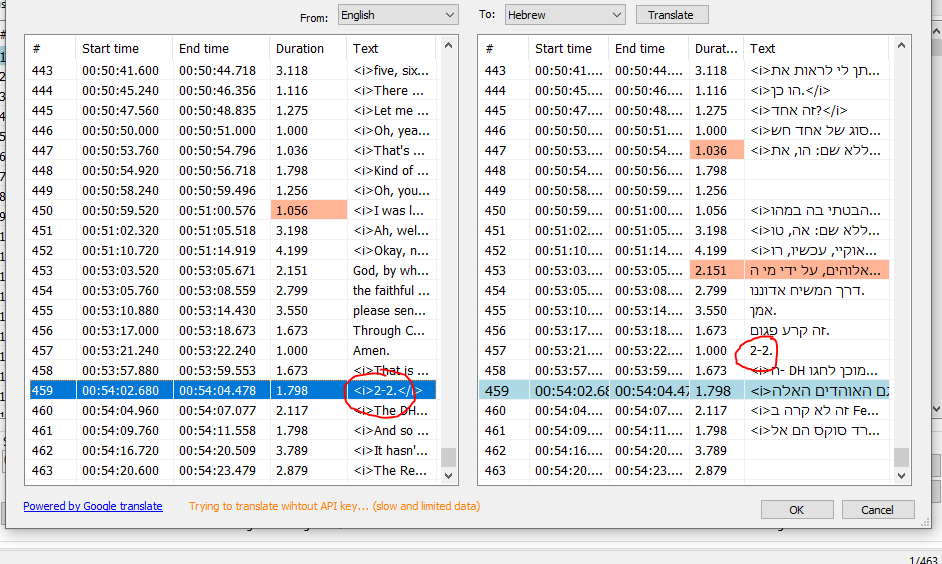Screen dimensions: 942x564
Task: Select English row 457 text 'Amen.'
Action: point(371,351)
